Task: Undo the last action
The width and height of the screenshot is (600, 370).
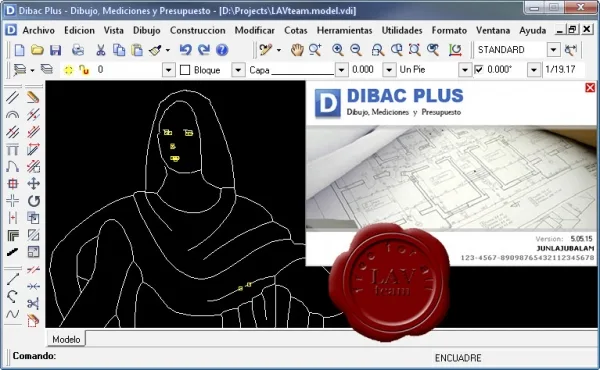Action: click(x=186, y=50)
